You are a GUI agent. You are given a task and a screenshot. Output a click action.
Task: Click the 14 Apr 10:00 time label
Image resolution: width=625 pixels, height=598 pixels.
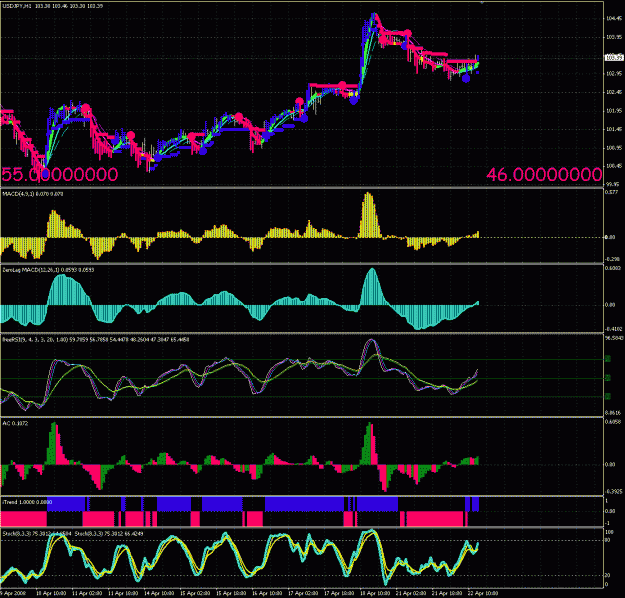pos(159,593)
